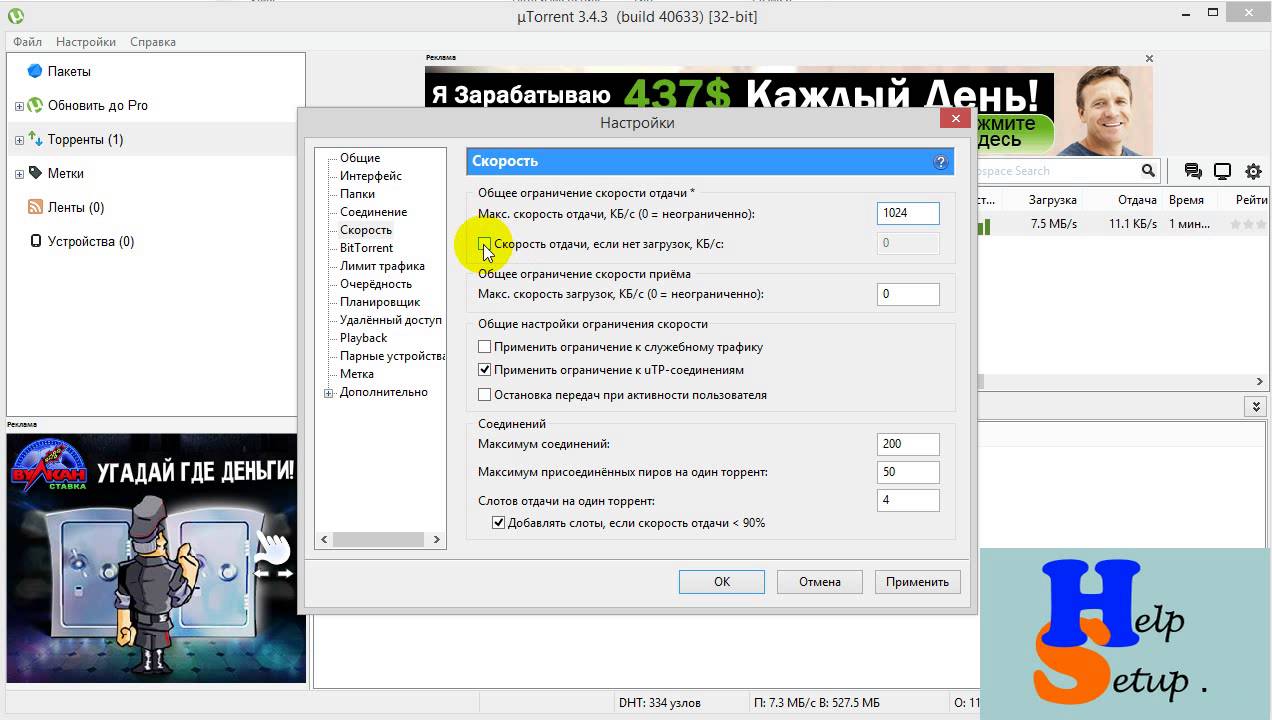
Task: Click the Загрузка column header
Action: [x=1051, y=200]
